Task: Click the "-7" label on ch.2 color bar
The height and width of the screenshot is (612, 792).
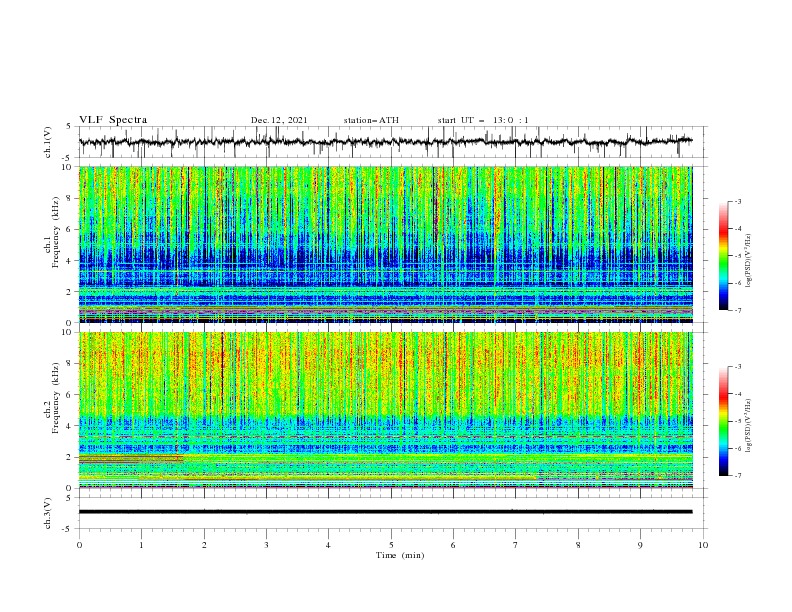Action: pos(738,475)
